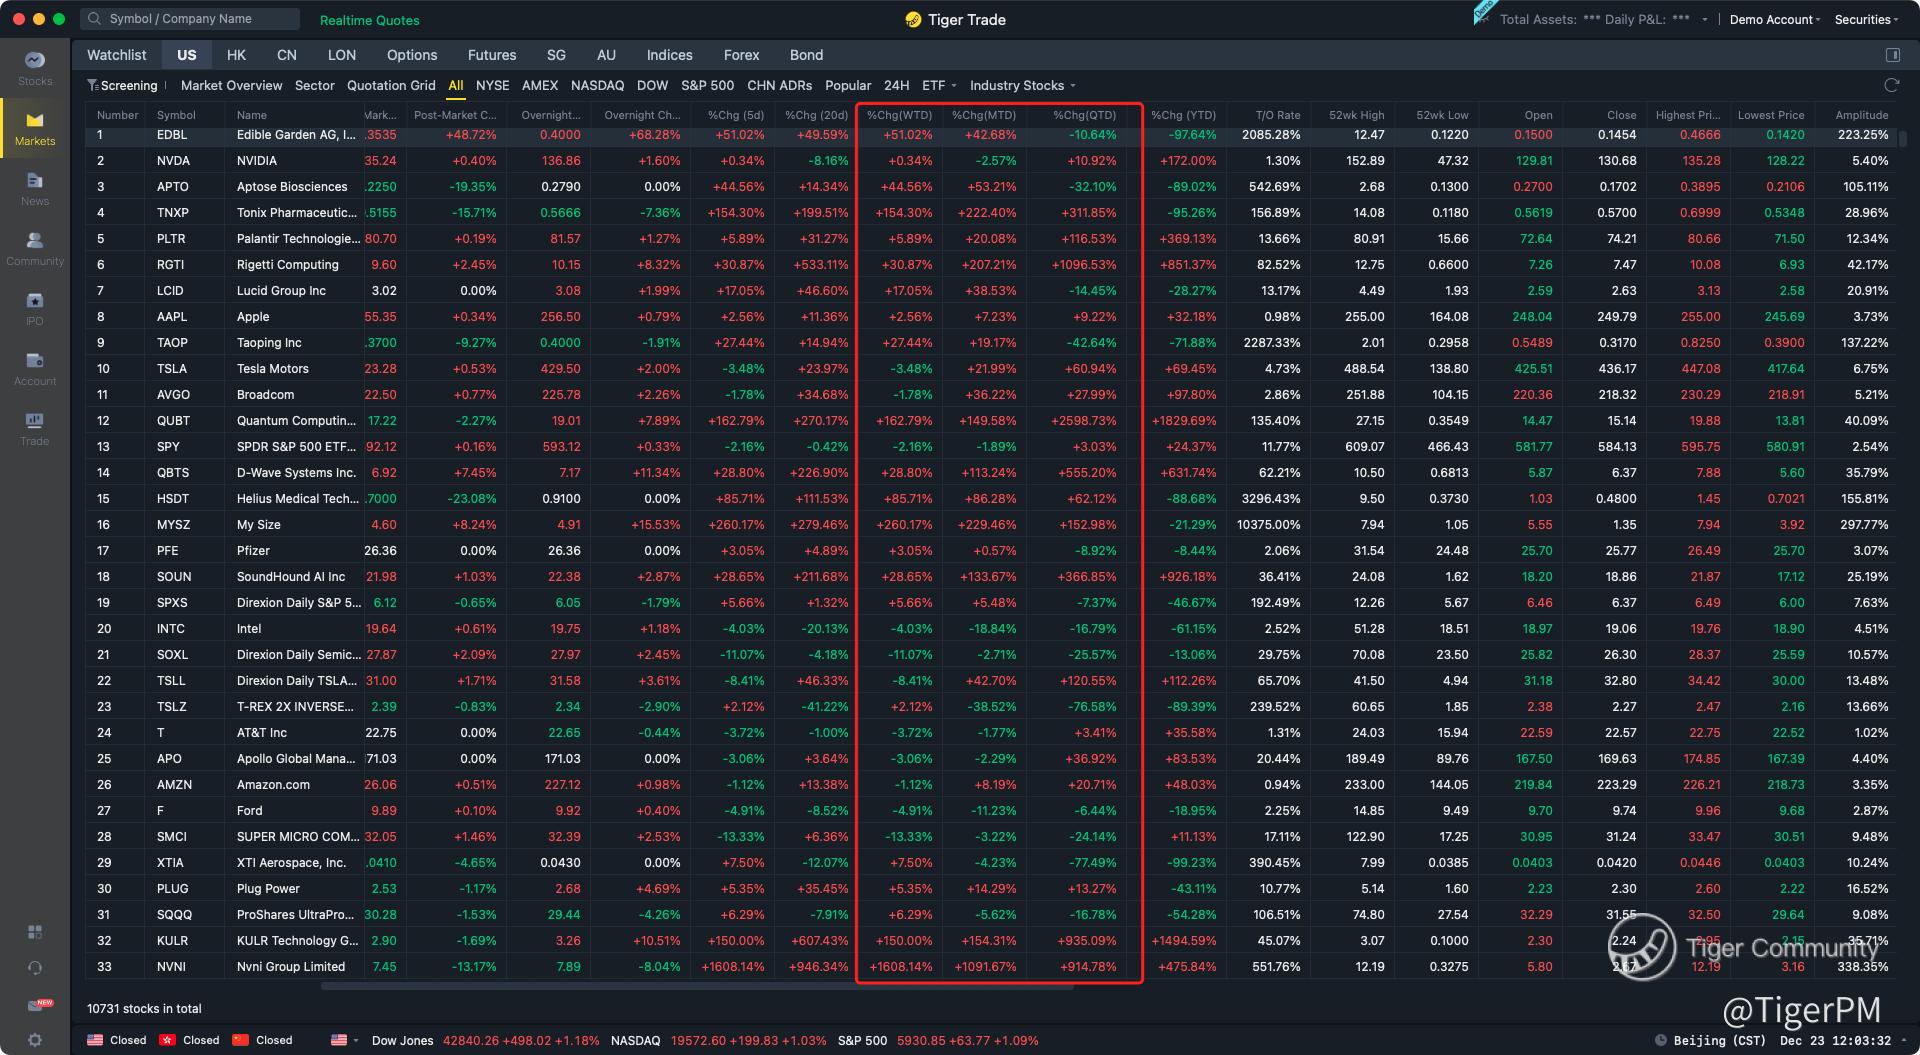
Task: Click the Tiger Trade logo icon
Action: click(x=913, y=19)
